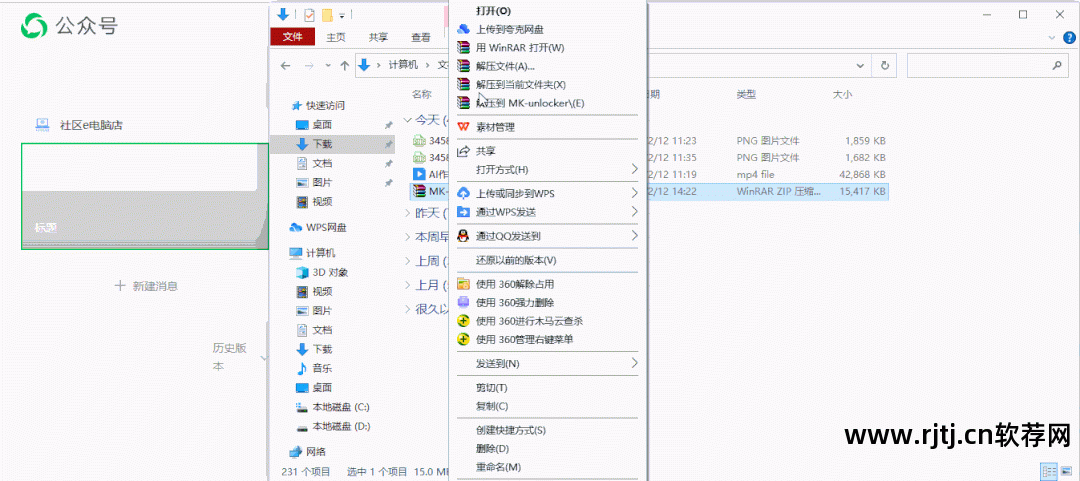Click 新建消息 in the 公众号 panel
The height and width of the screenshot is (481, 1080).
coord(146,286)
